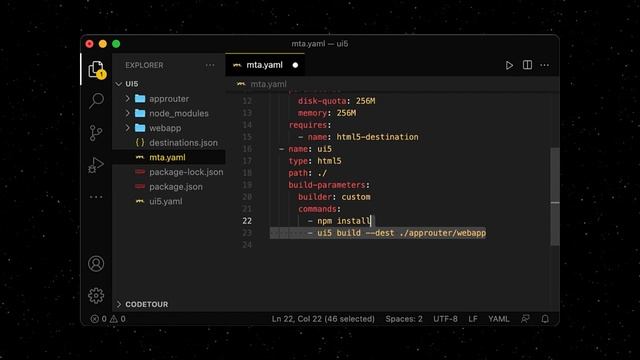
Task: Open the feedback icon in status bar
Action: 525,319
